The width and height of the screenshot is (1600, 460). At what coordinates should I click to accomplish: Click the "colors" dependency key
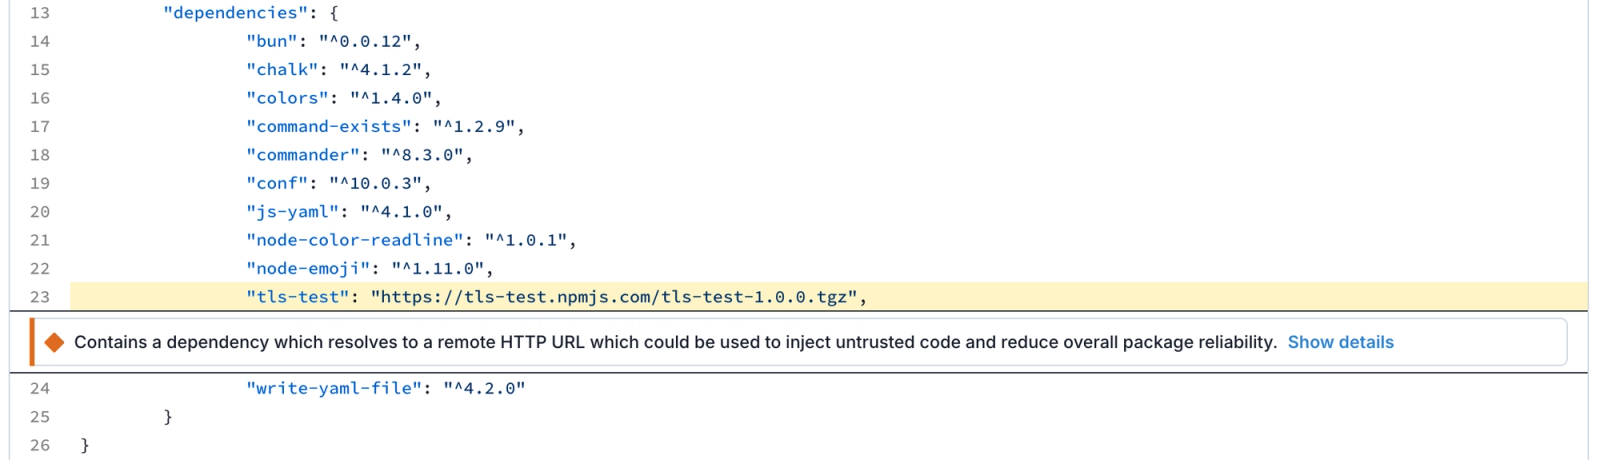288,98
